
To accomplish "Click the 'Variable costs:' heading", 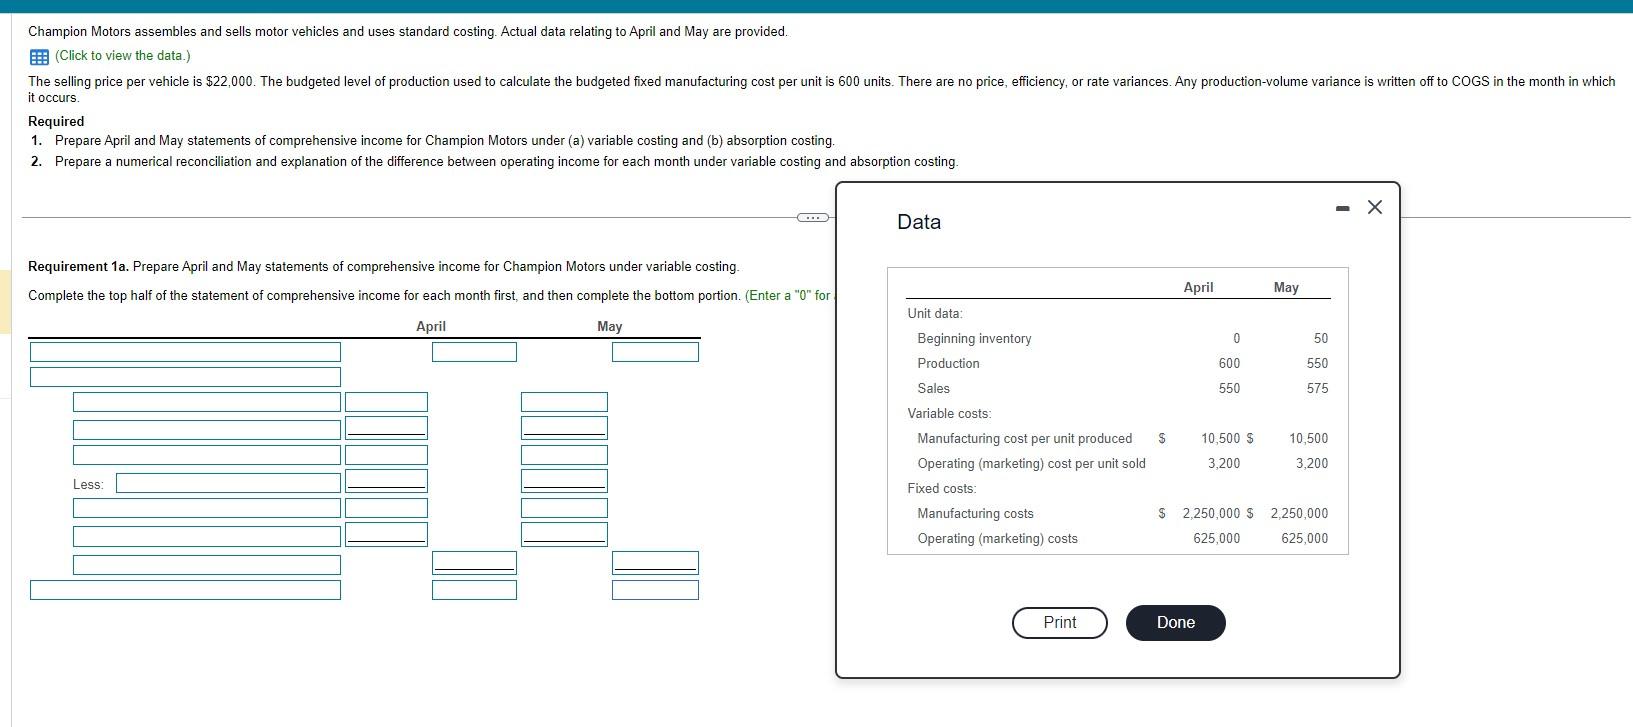I will pos(949,414).
